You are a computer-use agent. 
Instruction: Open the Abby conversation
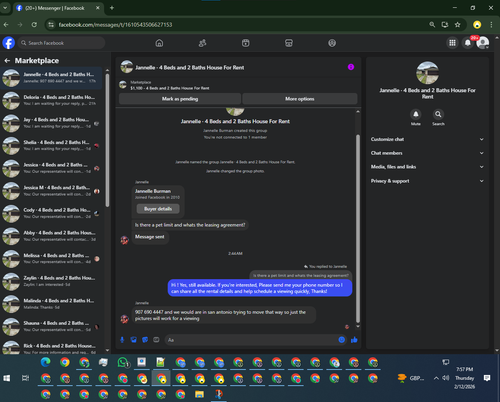point(52,236)
